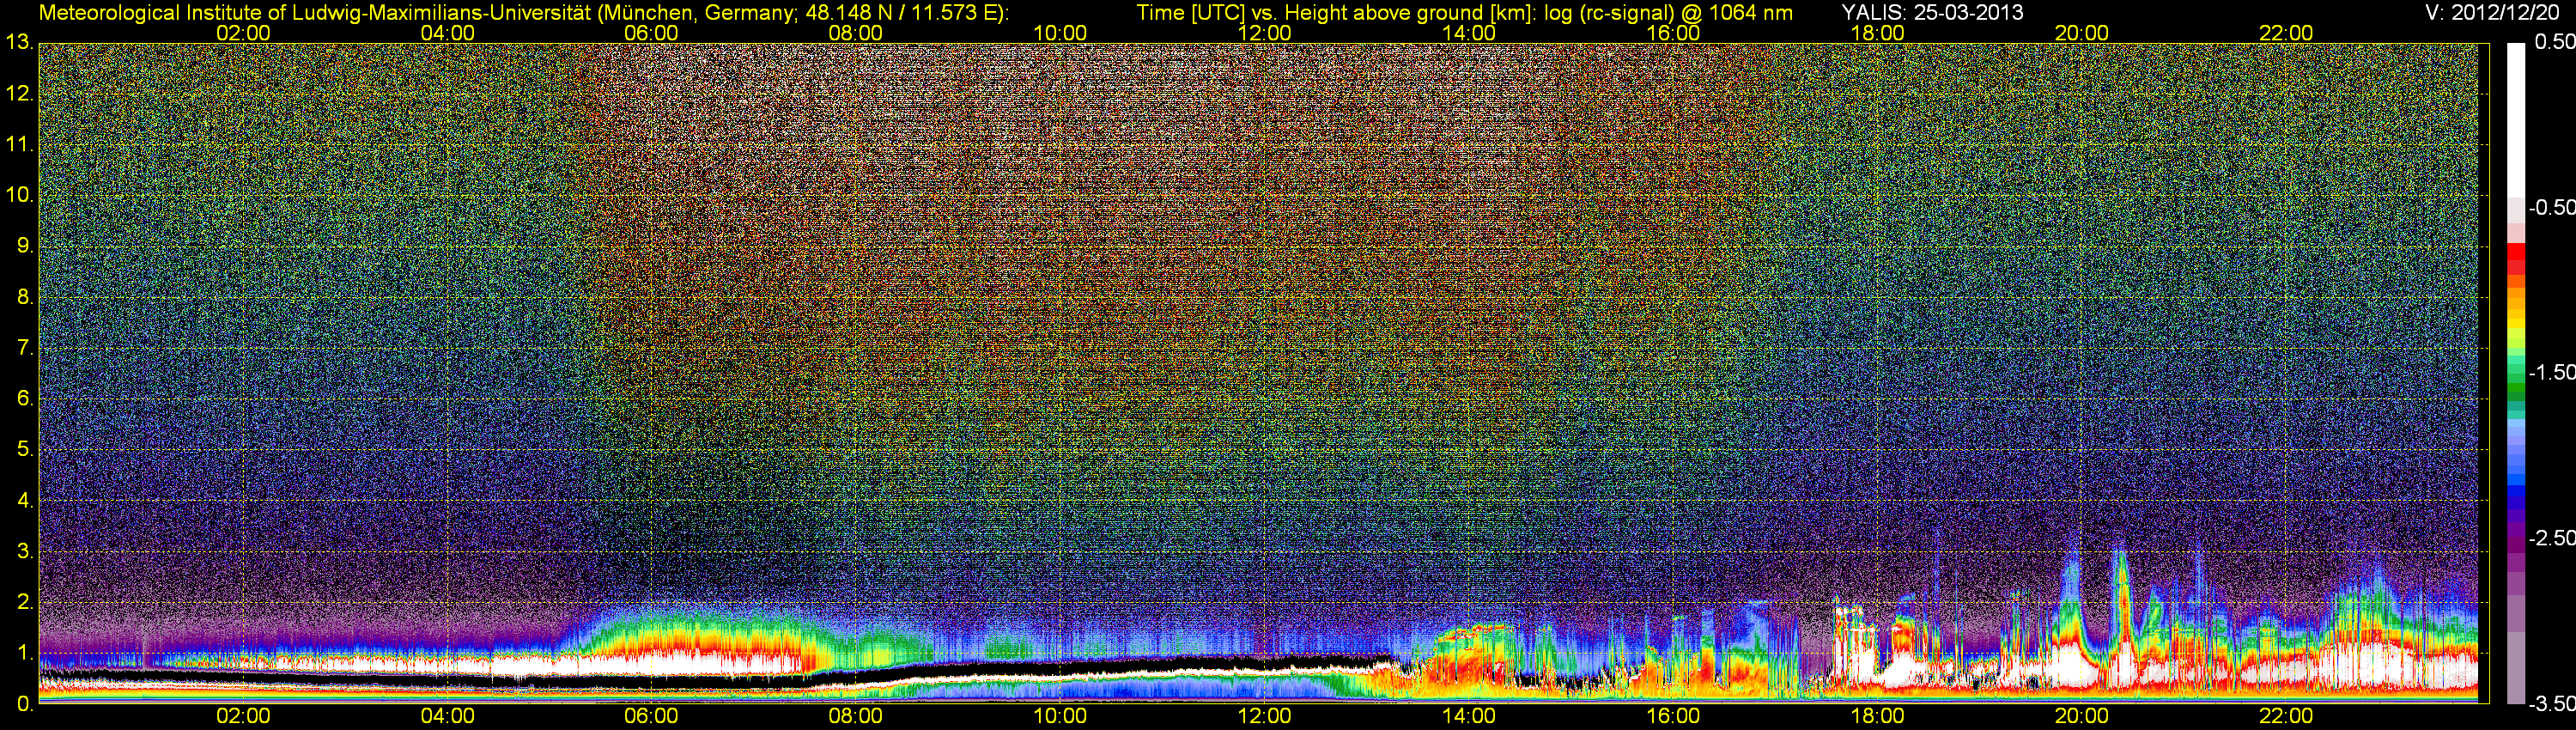Viewport: 2576px width, 730px height.
Task: Click the 0 km height axis label
Action: click(24, 704)
